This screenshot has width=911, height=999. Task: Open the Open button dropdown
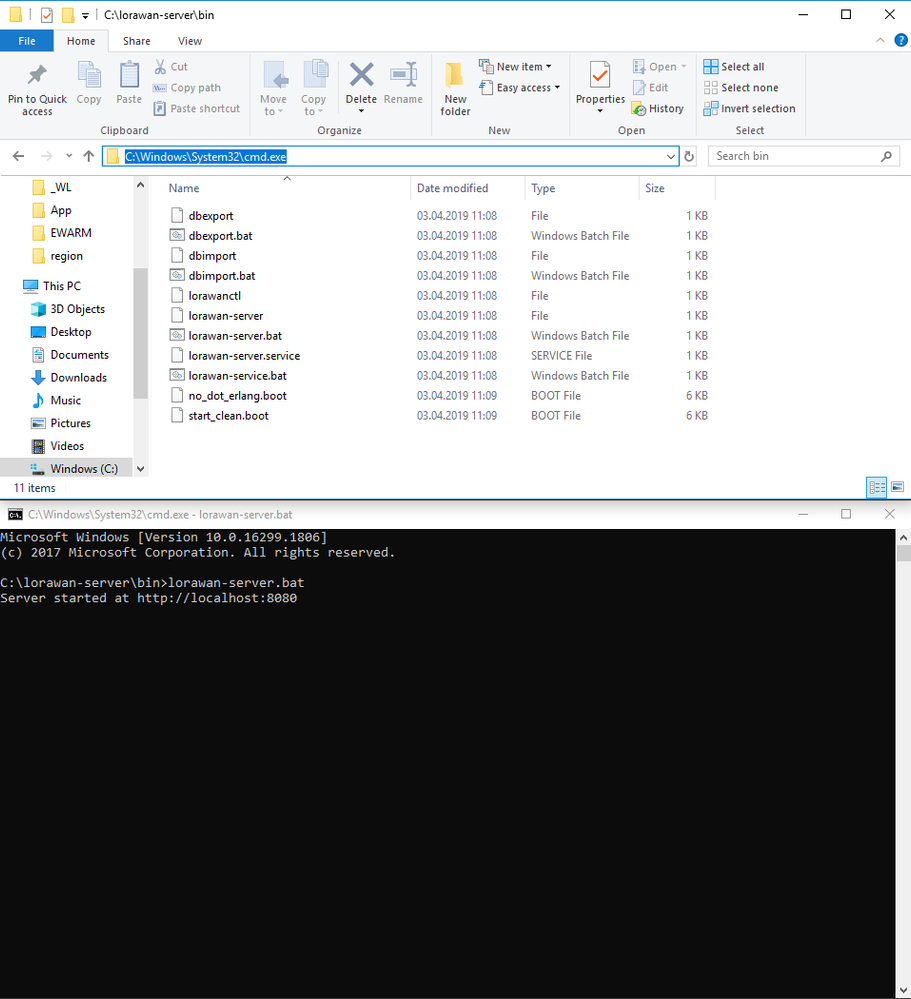pyautogui.click(x=684, y=67)
